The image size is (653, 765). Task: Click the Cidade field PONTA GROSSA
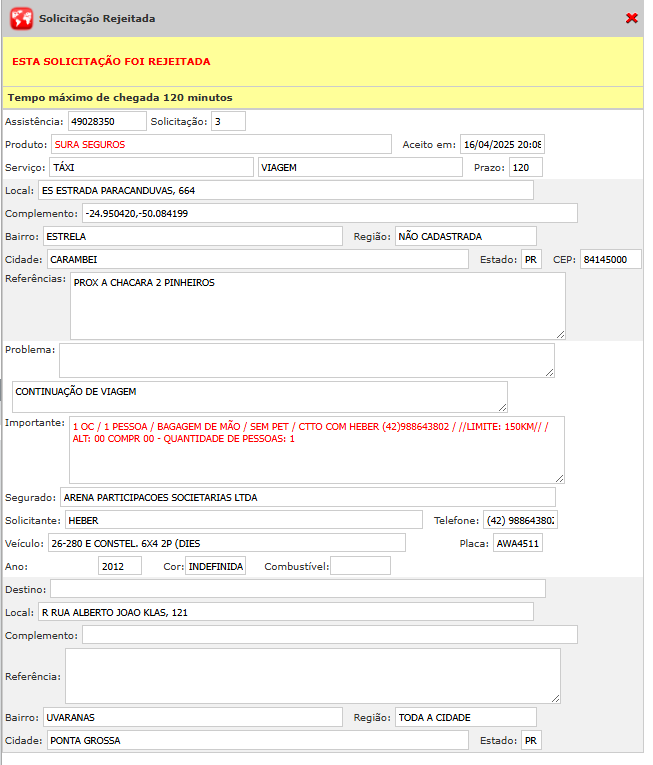pyautogui.click(x=258, y=740)
